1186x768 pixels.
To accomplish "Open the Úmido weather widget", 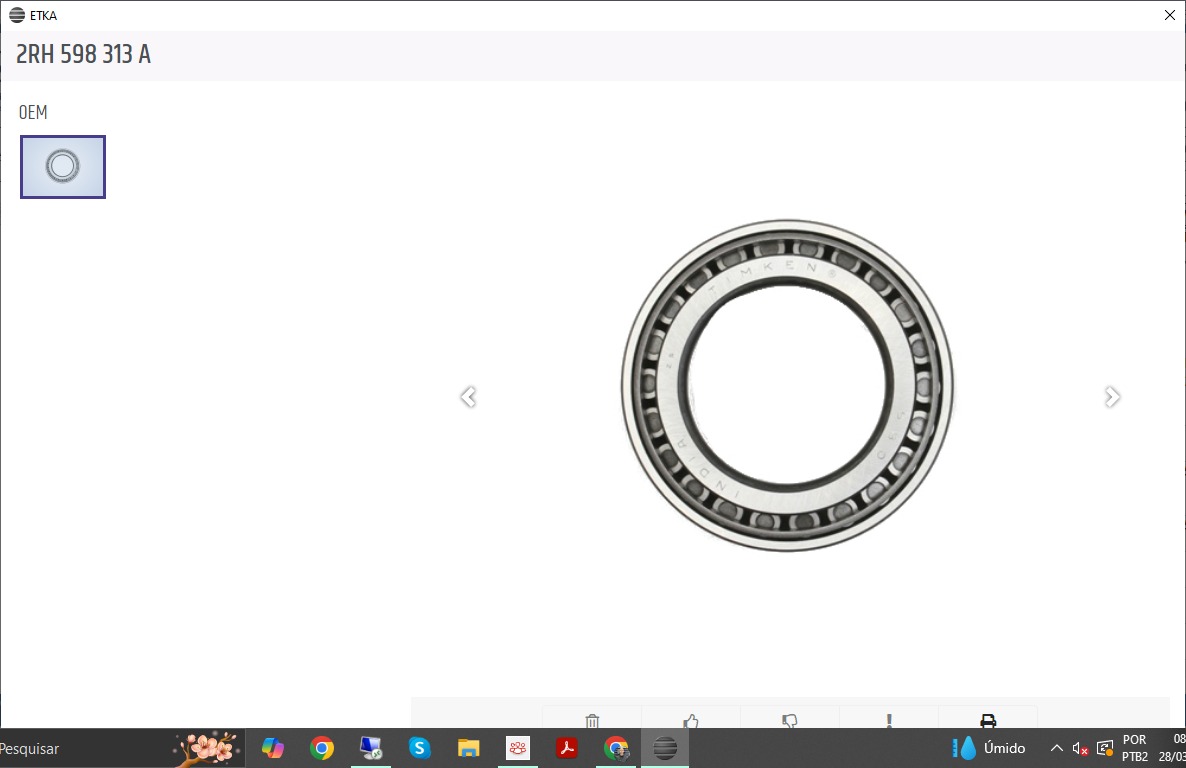I will (x=989, y=748).
